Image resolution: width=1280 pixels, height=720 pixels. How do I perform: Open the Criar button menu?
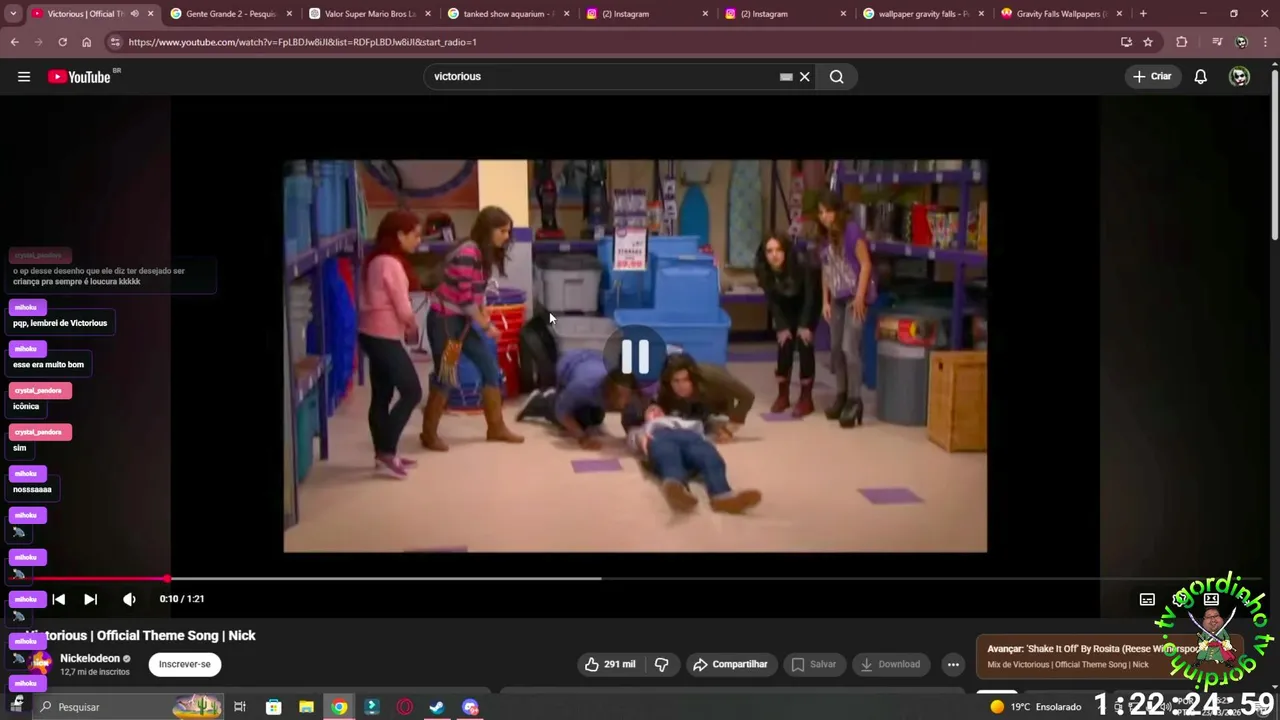(x=1152, y=76)
